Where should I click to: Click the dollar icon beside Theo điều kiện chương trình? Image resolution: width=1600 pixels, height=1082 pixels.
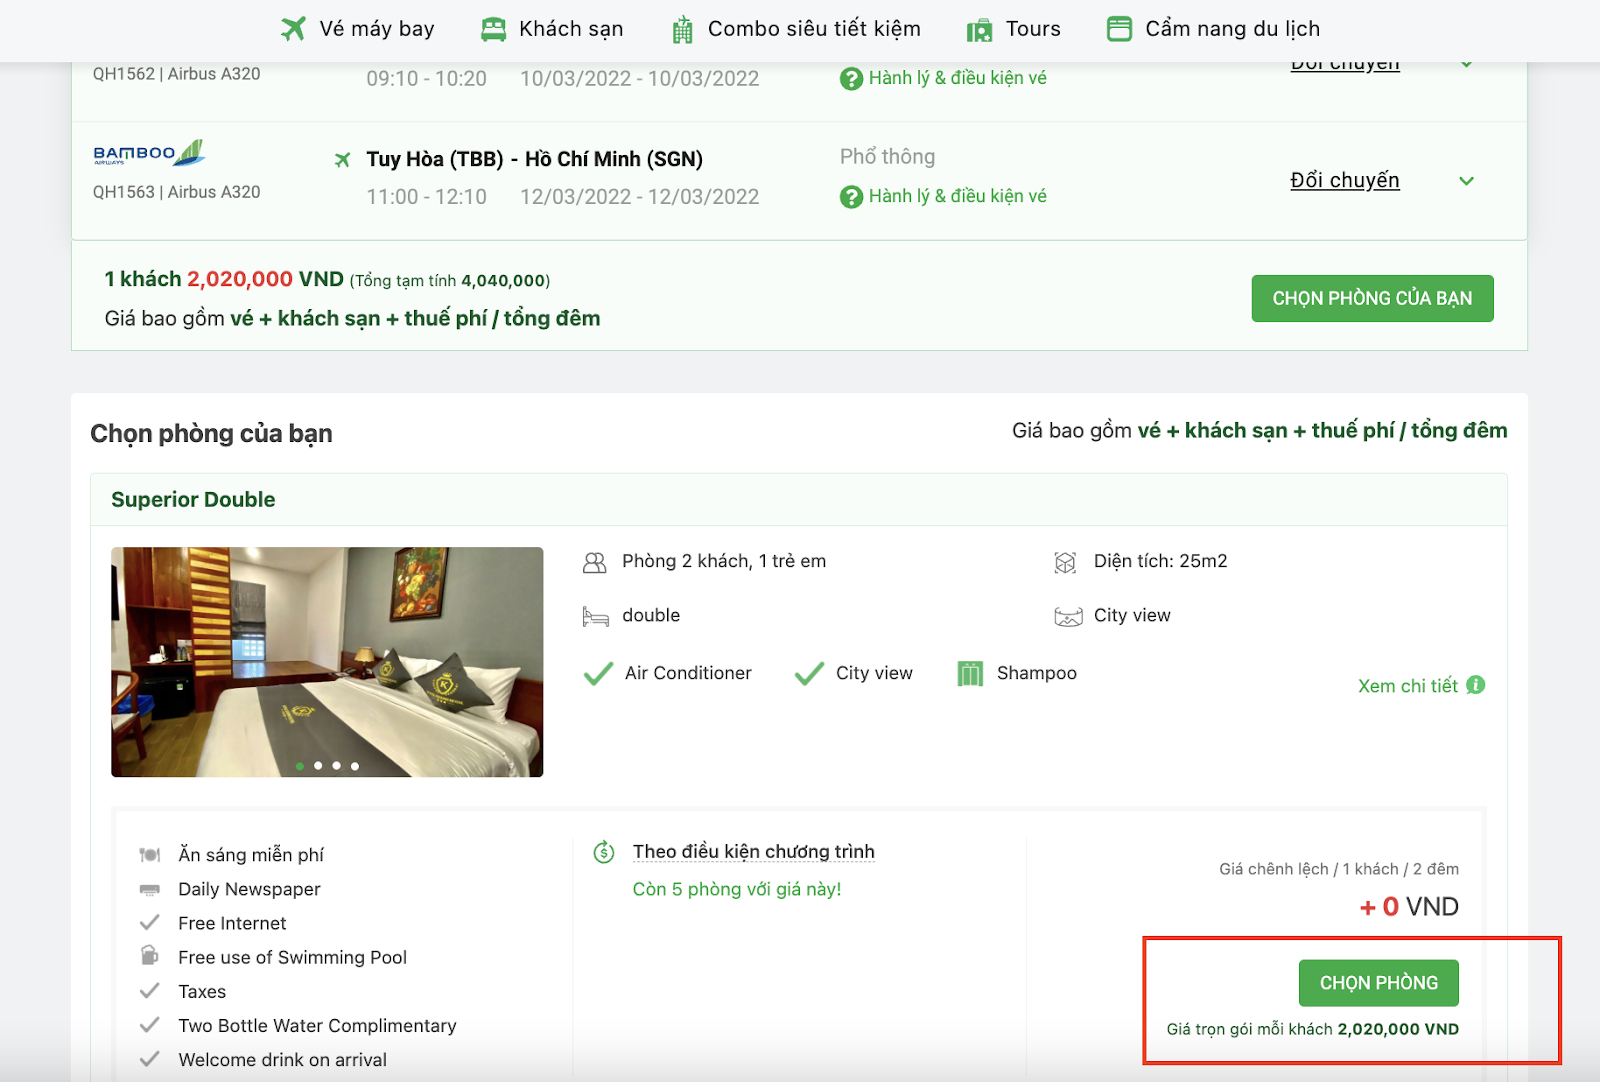click(x=604, y=853)
